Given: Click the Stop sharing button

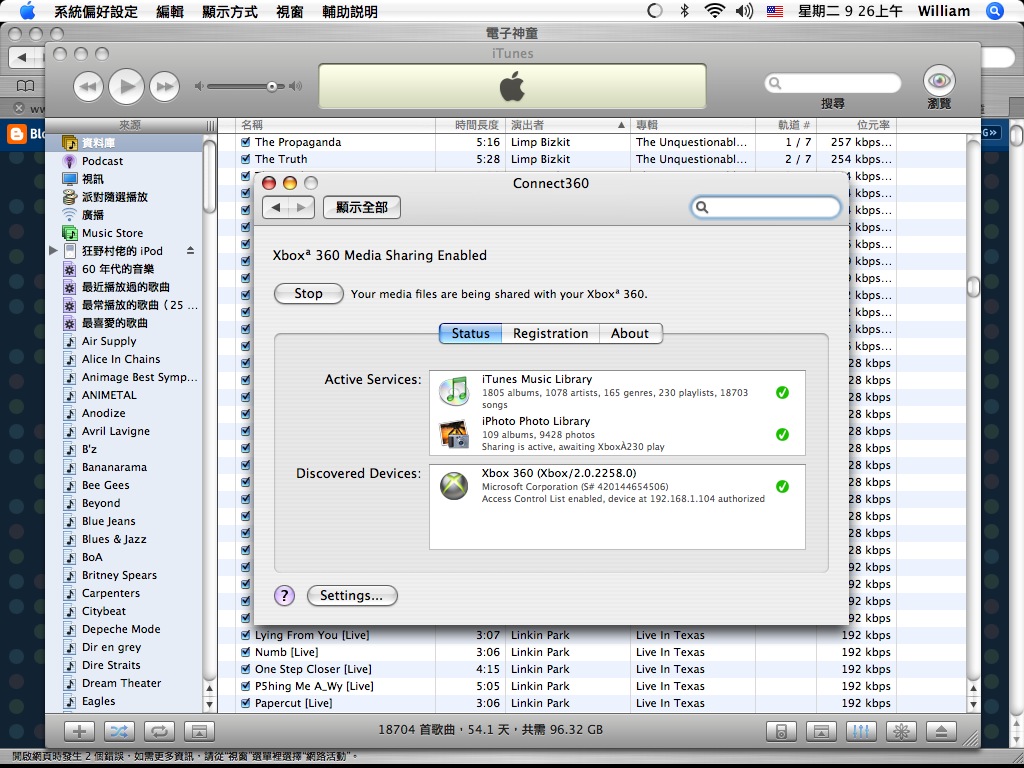Looking at the screenshot, I should click(x=308, y=294).
